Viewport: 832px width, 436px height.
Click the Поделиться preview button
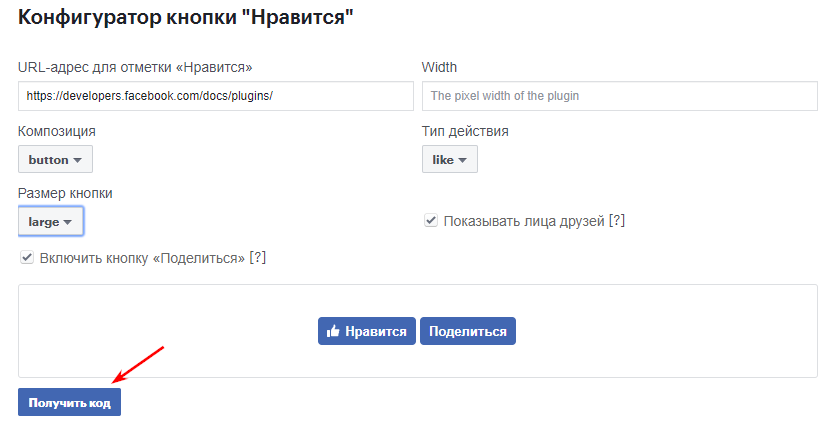(x=467, y=331)
